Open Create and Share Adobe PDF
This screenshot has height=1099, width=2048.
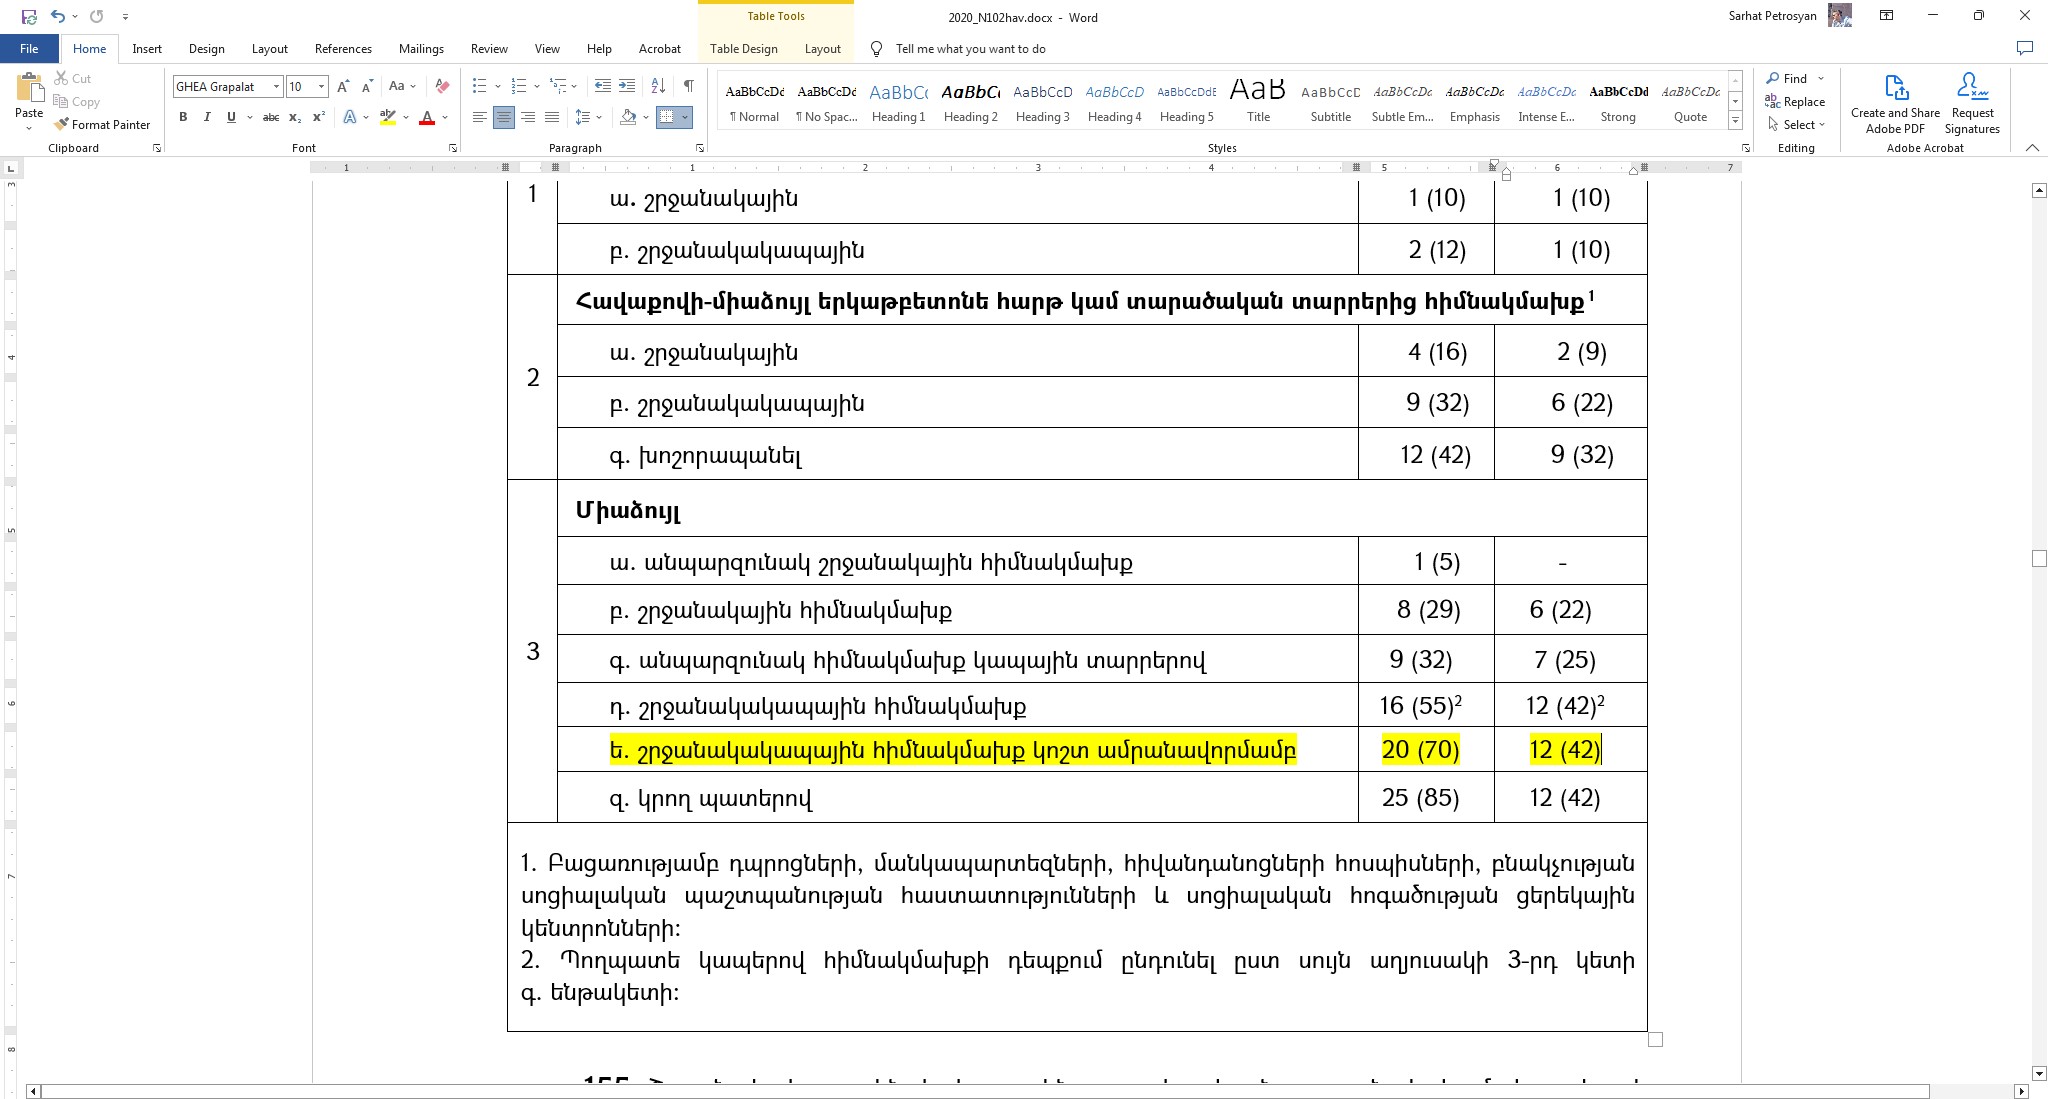(1894, 104)
